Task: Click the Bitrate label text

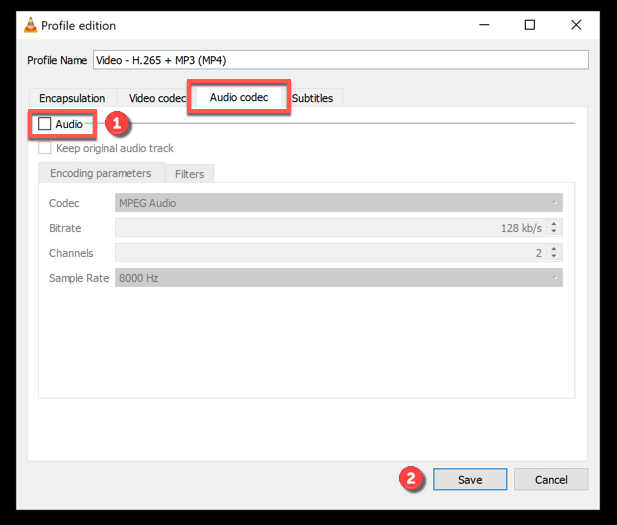Action: (x=65, y=228)
